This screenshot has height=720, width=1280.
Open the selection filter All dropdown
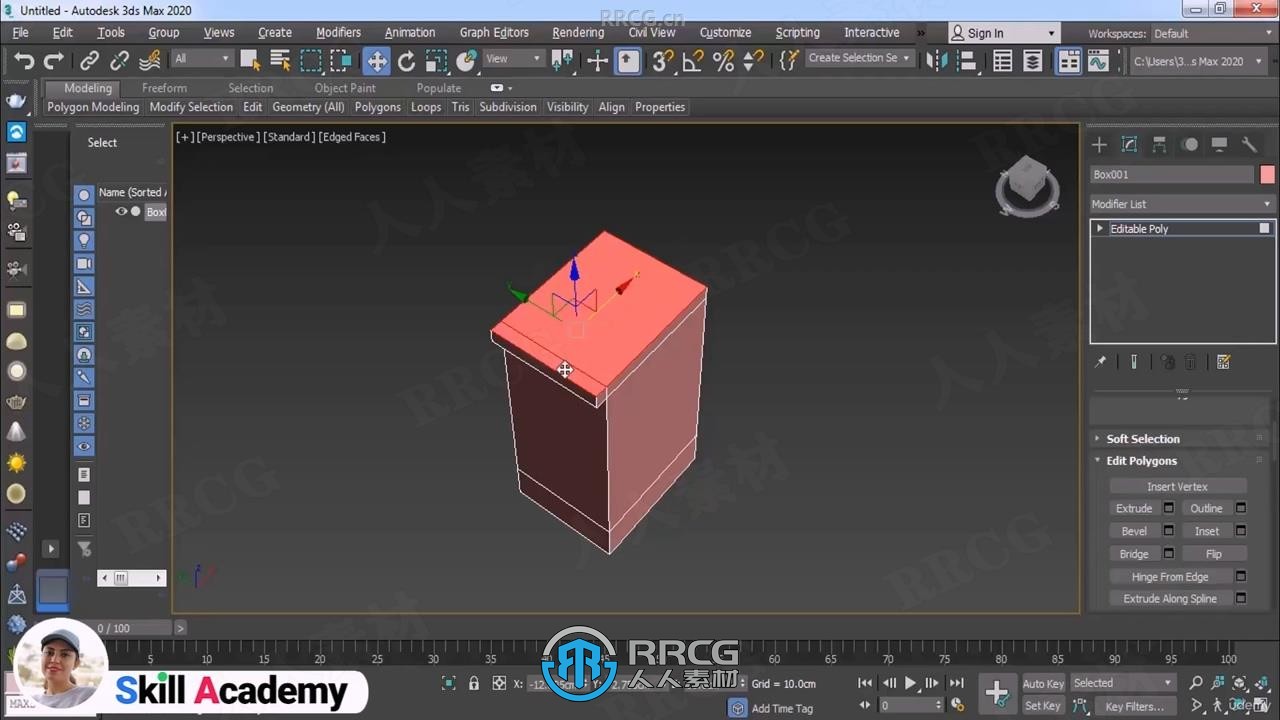click(x=202, y=59)
